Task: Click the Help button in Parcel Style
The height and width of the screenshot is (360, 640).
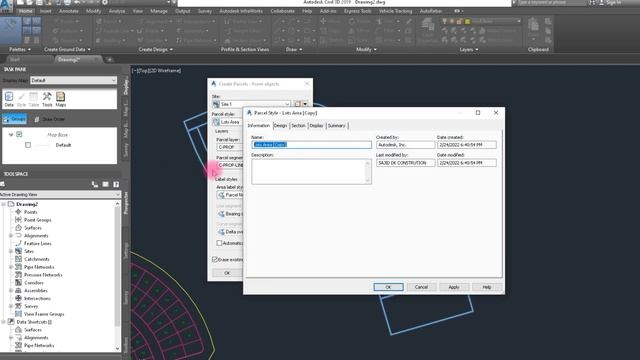Action: [x=487, y=287]
